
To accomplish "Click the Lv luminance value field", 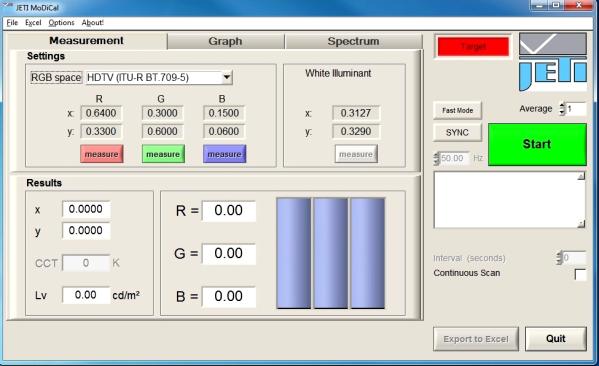I will click(x=86, y=295).
